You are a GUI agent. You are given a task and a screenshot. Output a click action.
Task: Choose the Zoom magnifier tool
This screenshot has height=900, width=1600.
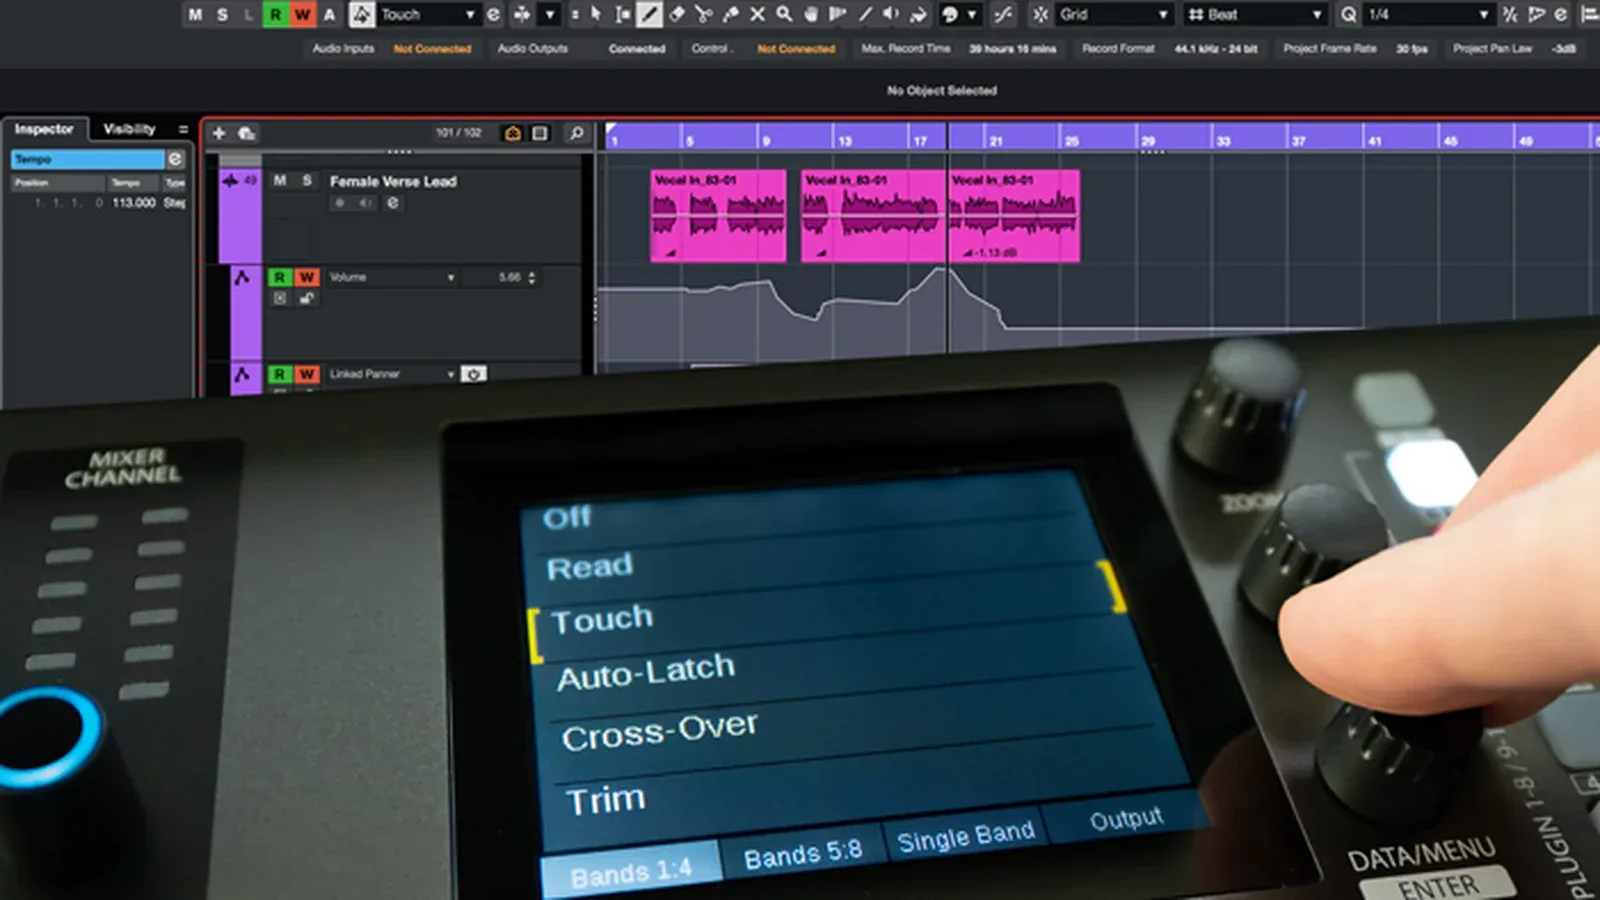click(x=784, y=14)
